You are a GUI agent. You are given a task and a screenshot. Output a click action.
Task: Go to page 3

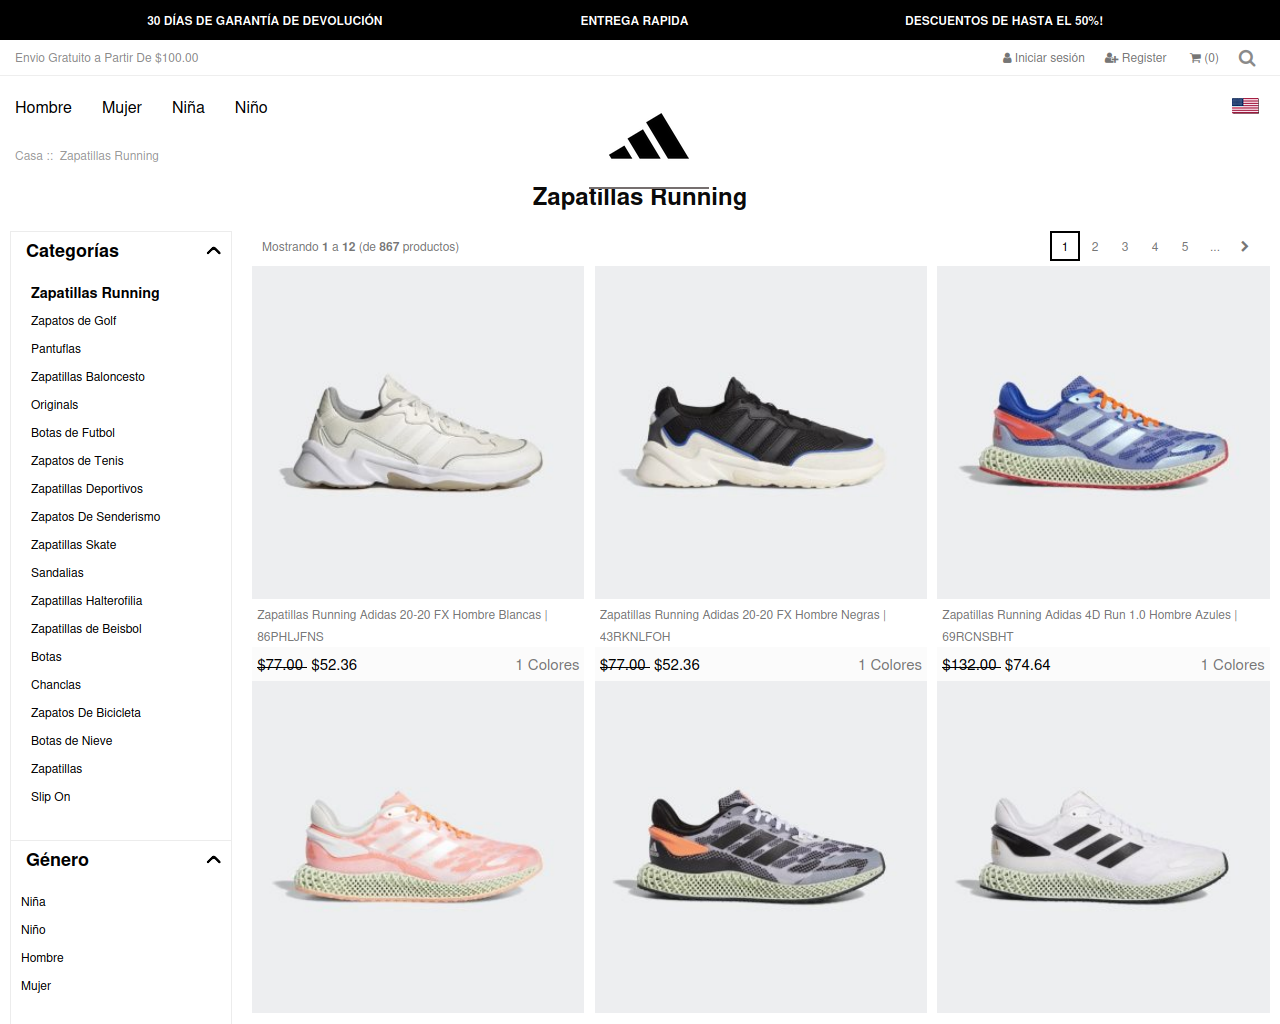coord(1125,246)
